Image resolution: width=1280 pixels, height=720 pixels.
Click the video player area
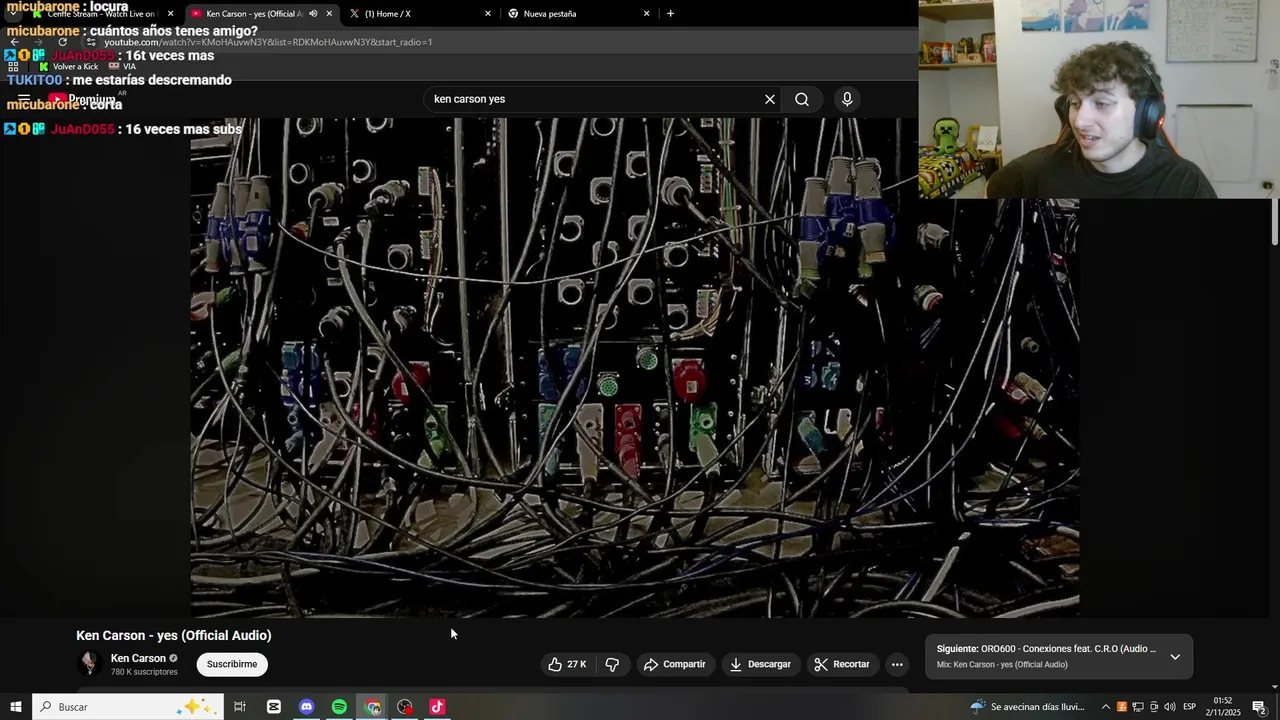pos(634,367)
